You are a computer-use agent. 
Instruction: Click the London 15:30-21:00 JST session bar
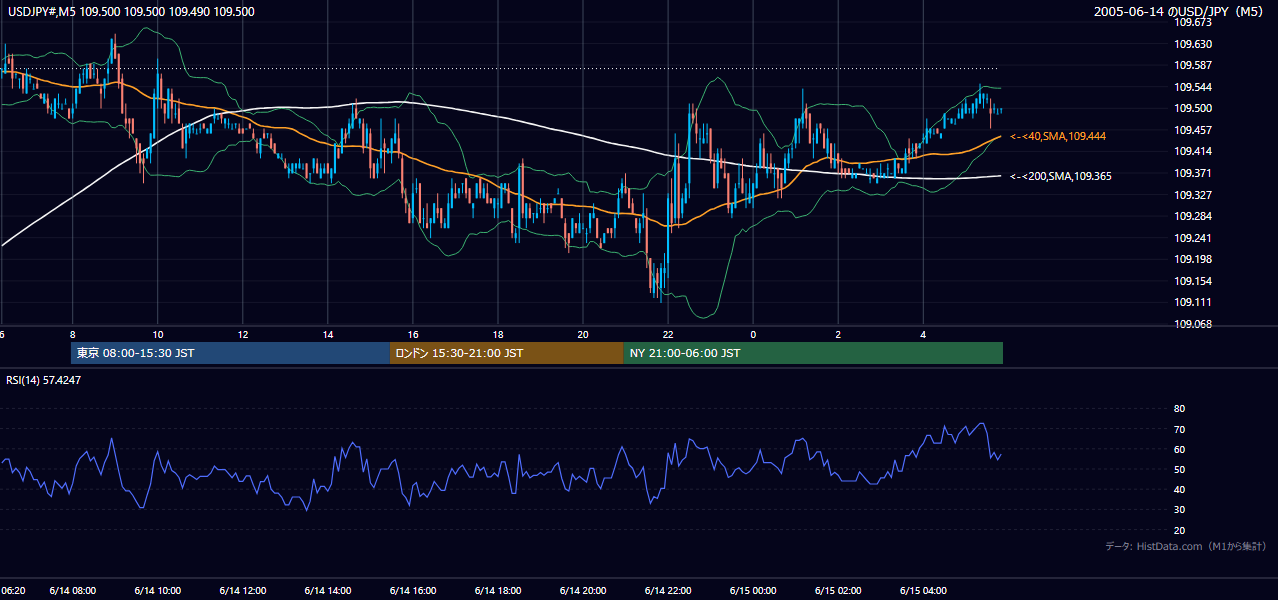(507, 353)
